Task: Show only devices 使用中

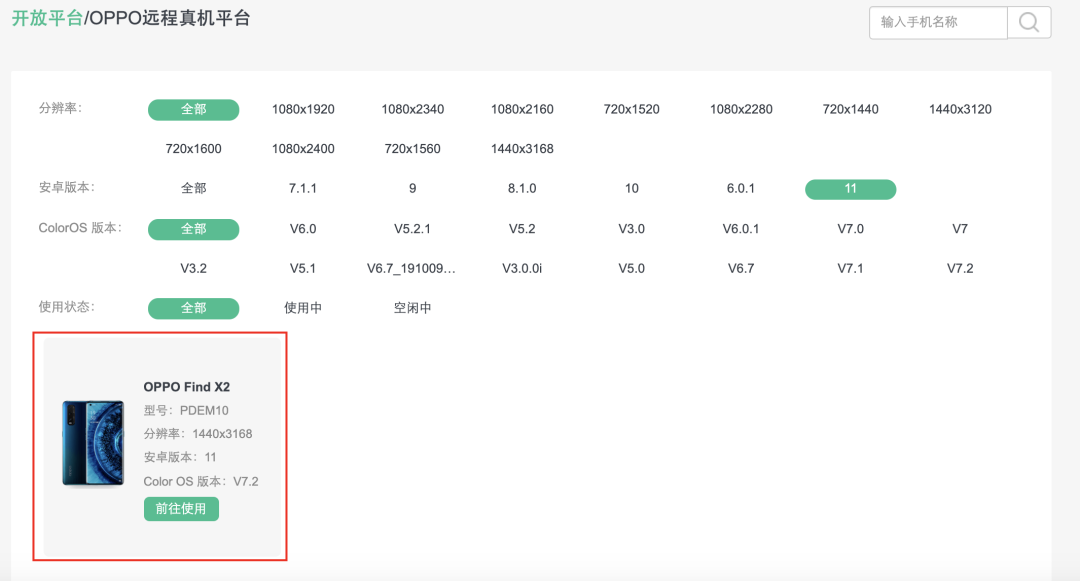Action: pyautogui.click(x=303, y=308)
